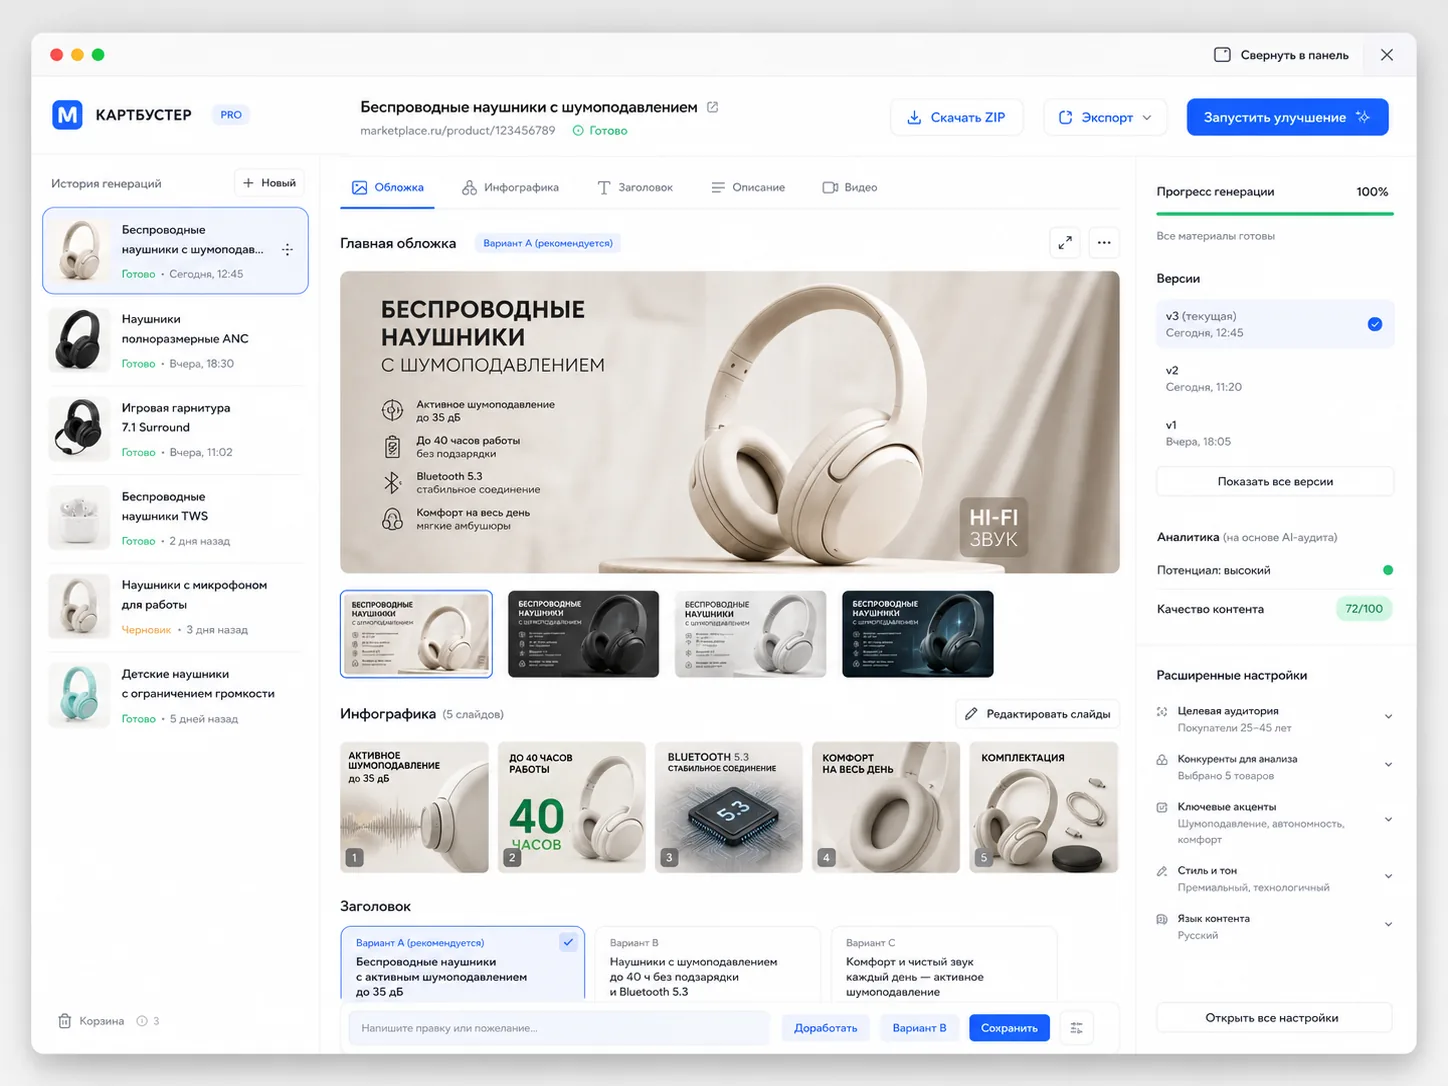
Task: Click Показать все версии button
Action: point(1275,481)
